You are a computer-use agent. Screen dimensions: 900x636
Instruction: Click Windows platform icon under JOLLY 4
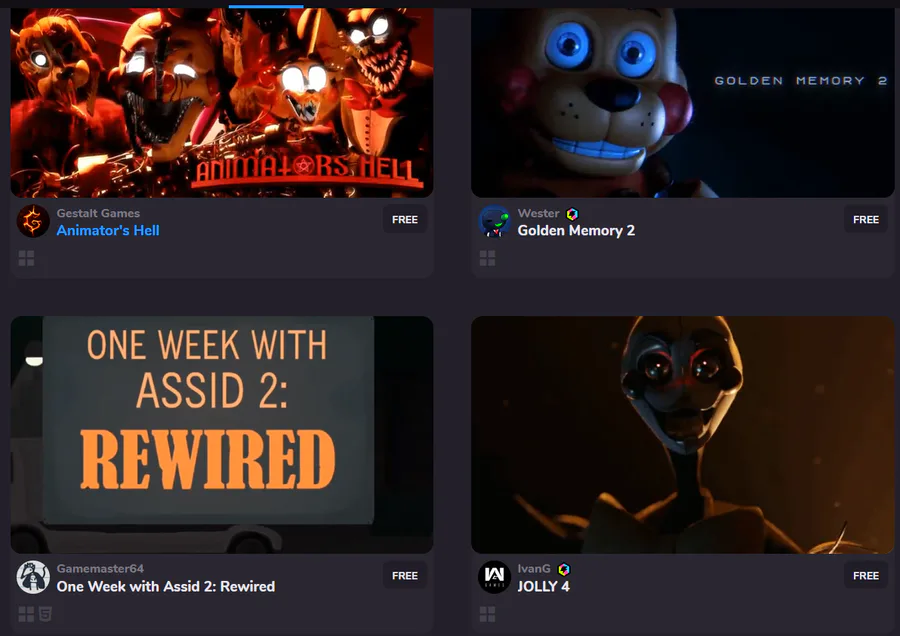pyautogui.click(x=487, y=614)
